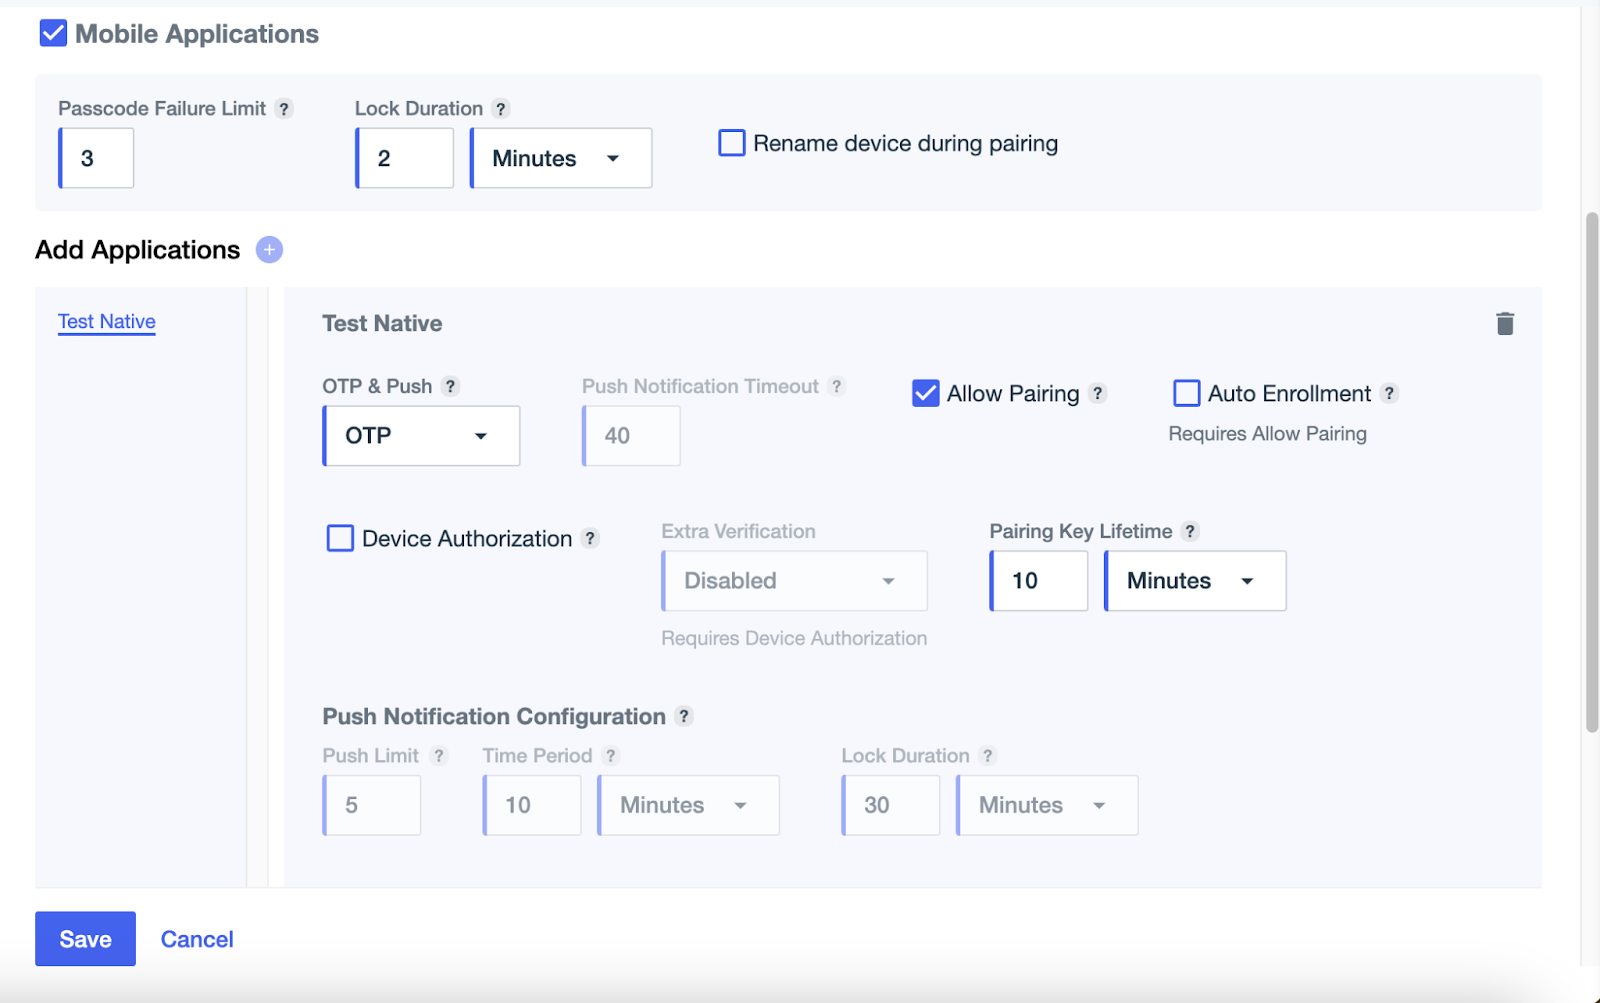Open Pairing Key Lifetime units dropdown
Image resolution: width=1600 pixels, height=1003 pixels.
coord(1194,581)
